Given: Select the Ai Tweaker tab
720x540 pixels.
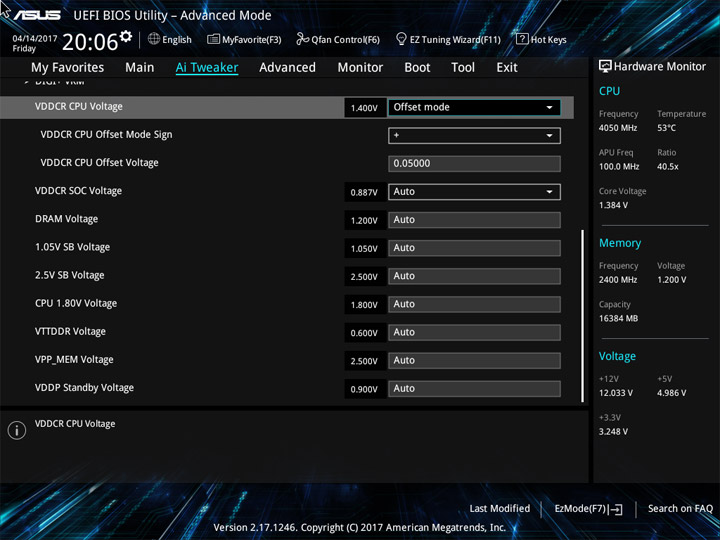Looking at the screenshot, I should click(x=207, y=68).
